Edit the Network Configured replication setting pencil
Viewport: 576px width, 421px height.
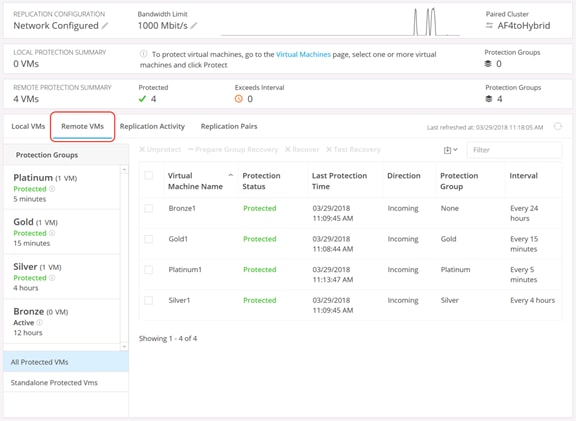pos(105,26)
